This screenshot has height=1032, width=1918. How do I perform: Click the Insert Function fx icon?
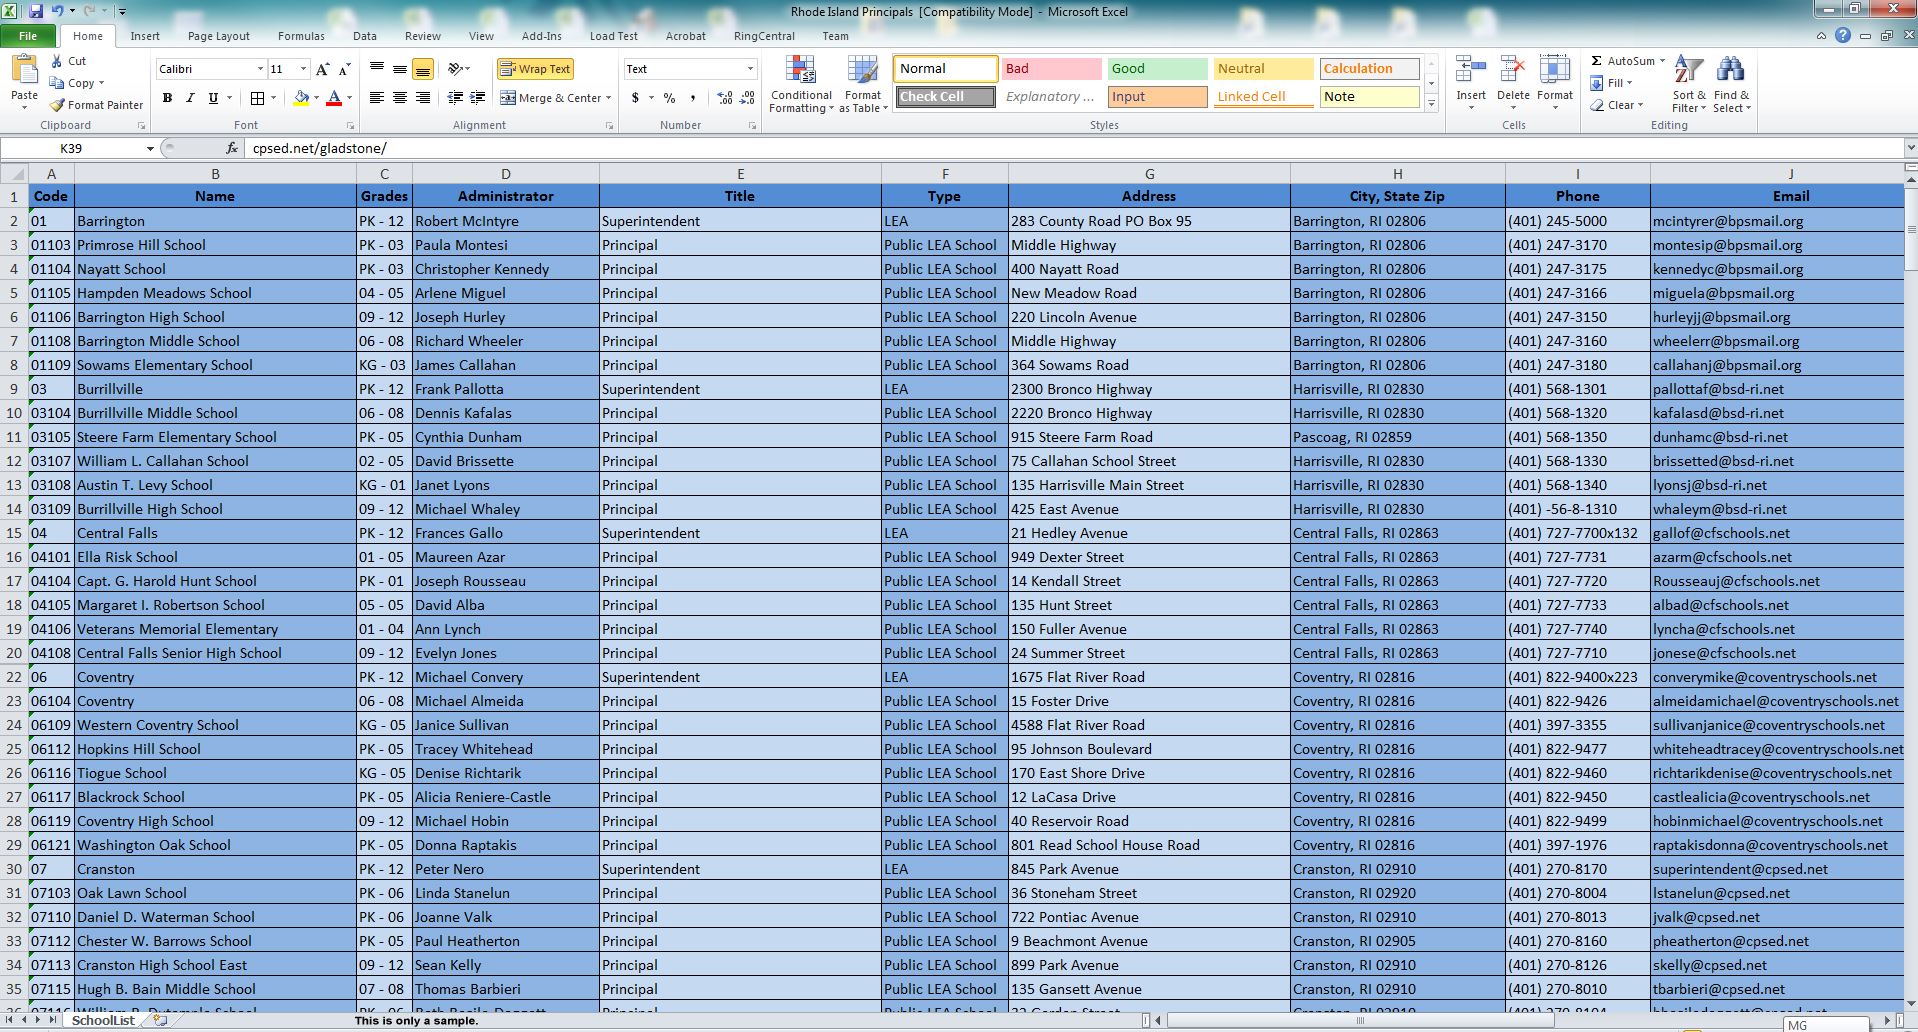point(232,148)
